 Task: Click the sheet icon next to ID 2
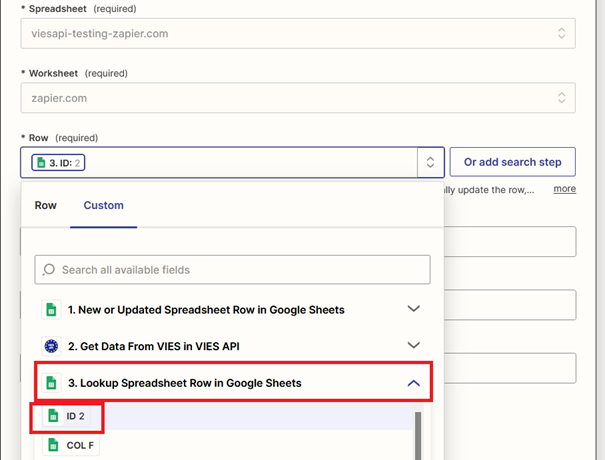click(x=53, y=416)
